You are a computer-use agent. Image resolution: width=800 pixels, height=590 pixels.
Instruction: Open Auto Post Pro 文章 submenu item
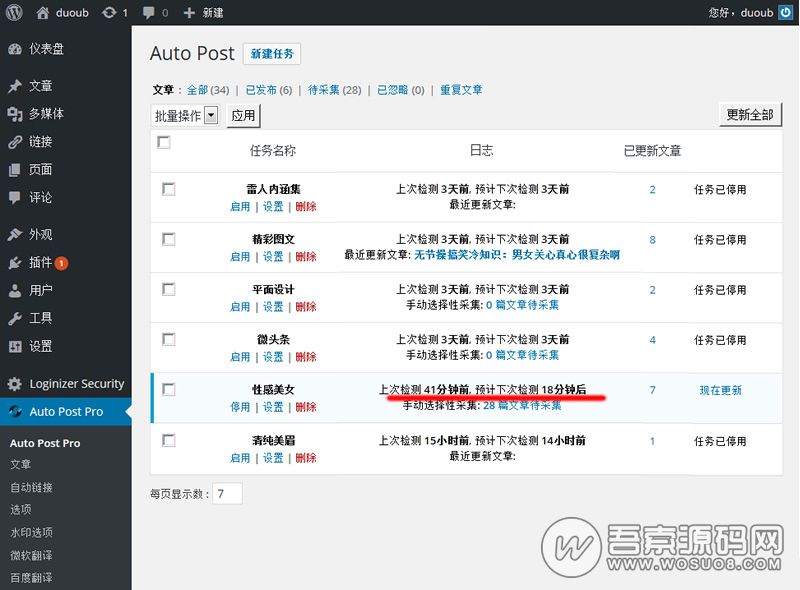pos(20,464)
